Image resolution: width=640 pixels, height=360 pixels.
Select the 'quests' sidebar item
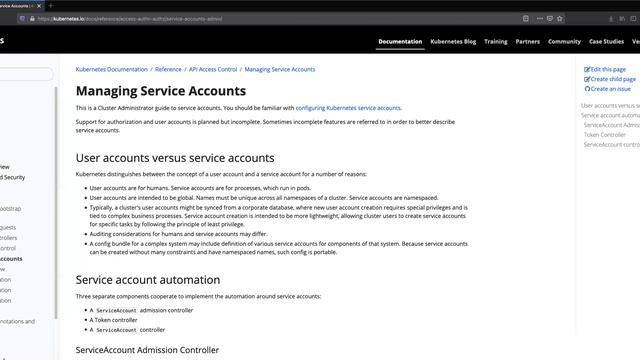click(8, 227)
